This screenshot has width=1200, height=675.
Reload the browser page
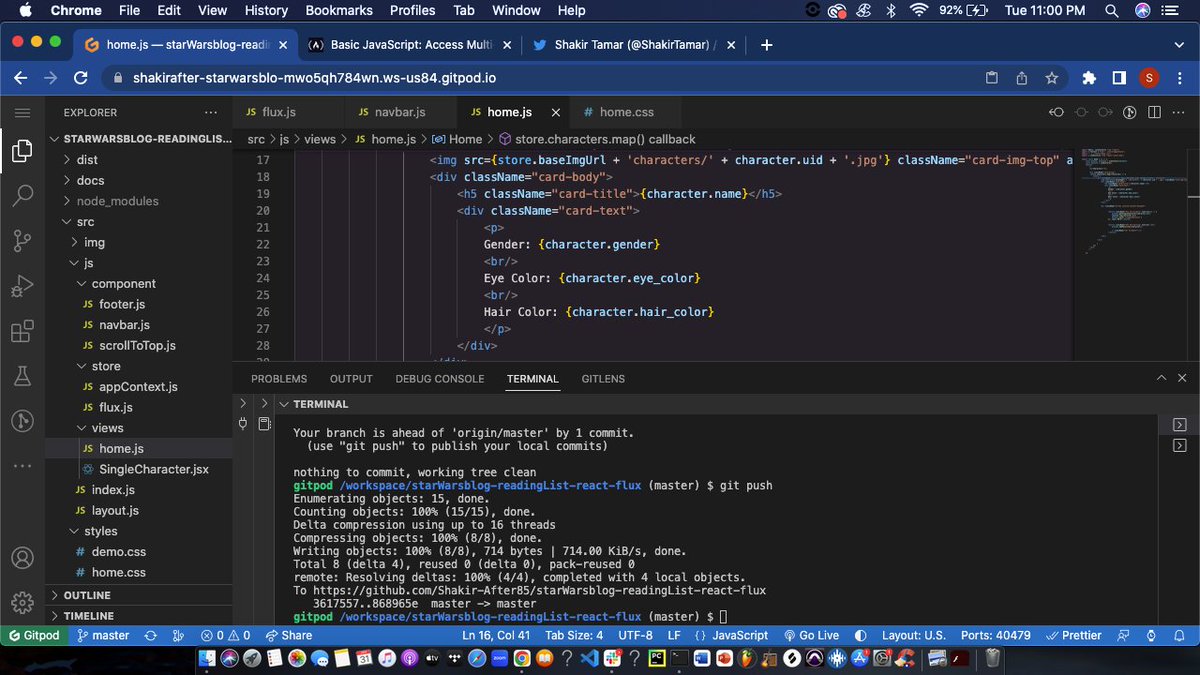click(x=82, y=77)
